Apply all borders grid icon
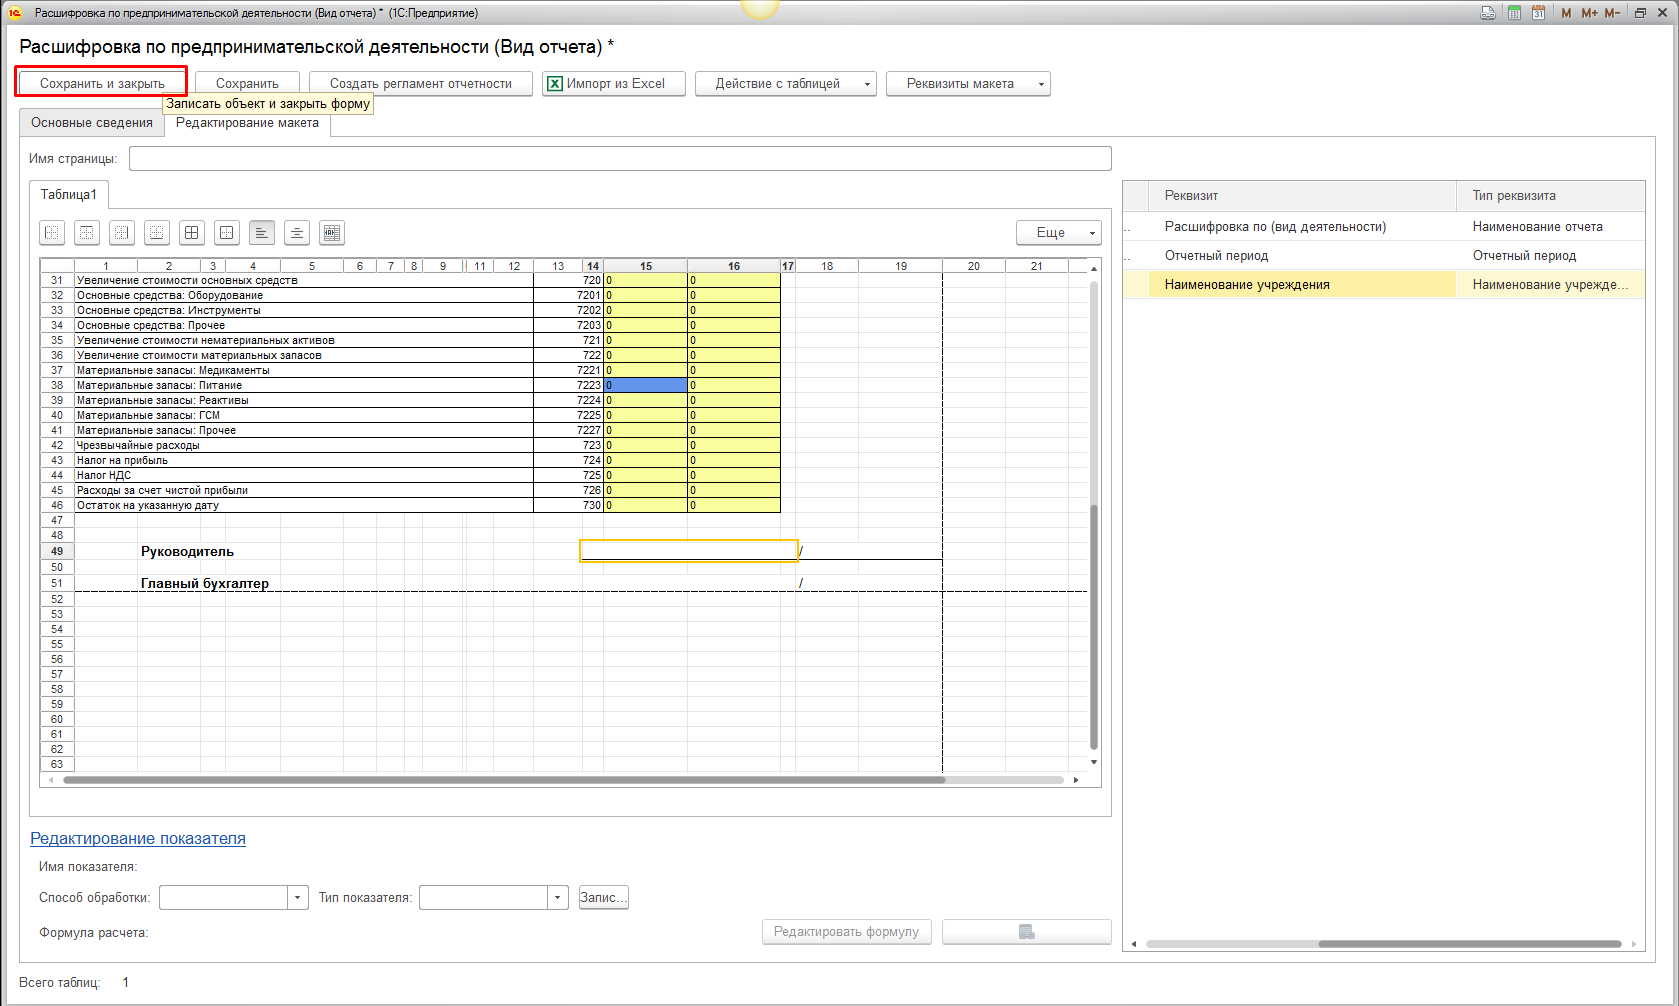 pyautogui.click(x=192, y=233)
